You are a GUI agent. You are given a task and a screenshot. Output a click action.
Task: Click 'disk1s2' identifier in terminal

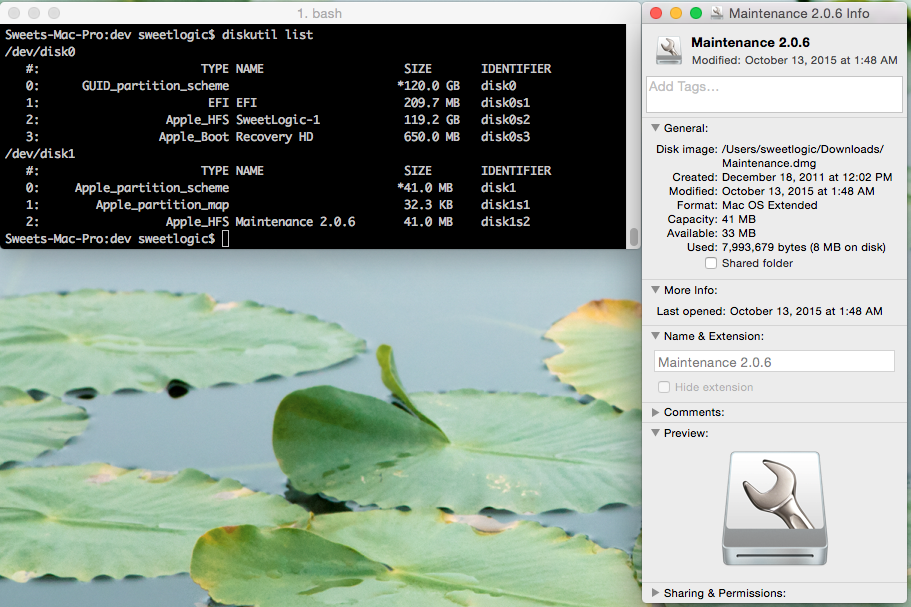tap(505, 222)
